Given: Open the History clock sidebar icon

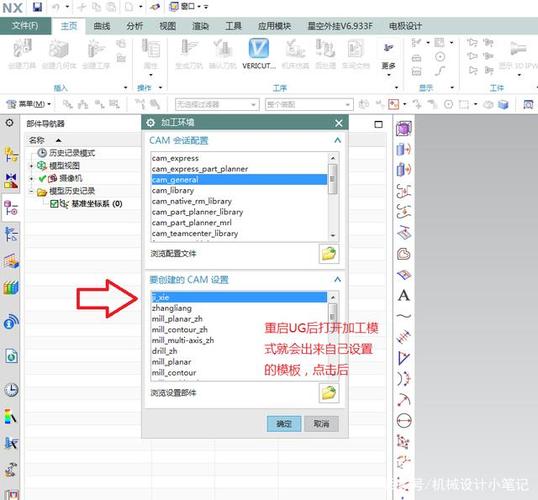Looking at the screenshot, I should pyautogui.click(x=11, y=390).
